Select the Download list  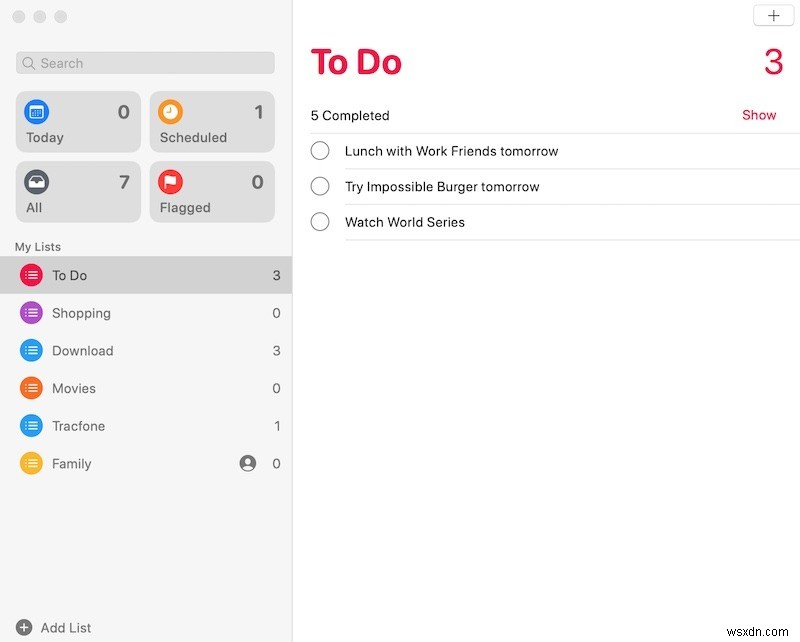coord(146,351)
